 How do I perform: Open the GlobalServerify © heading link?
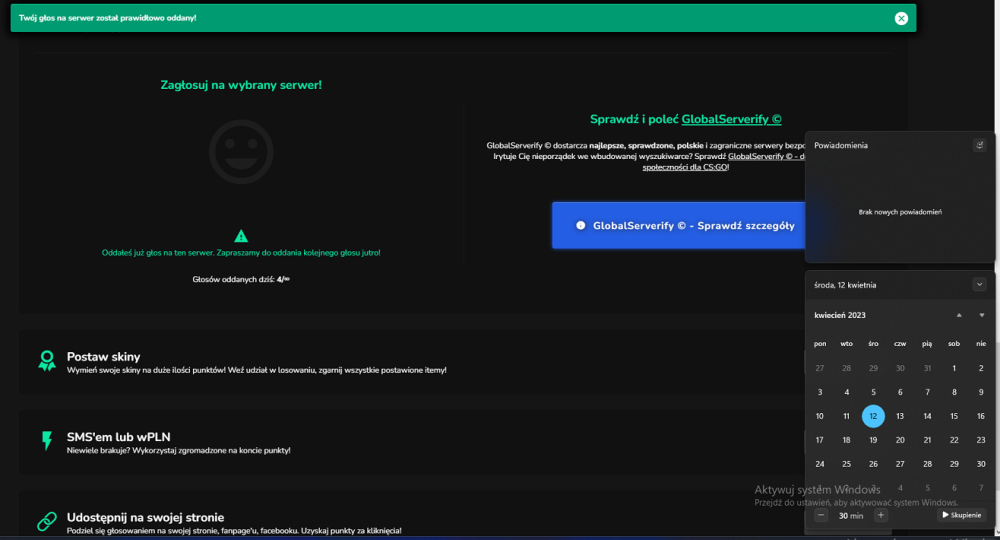(732, 119)
